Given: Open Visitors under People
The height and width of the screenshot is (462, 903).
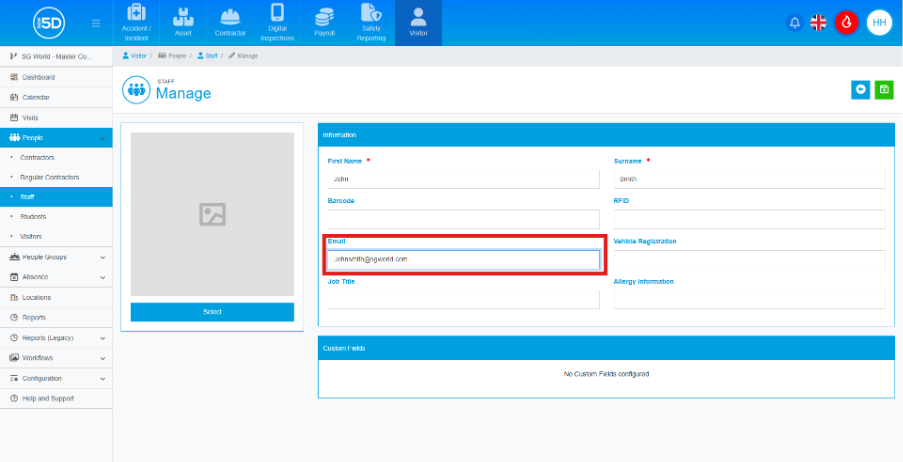Looking at the screenshot, I should point(56,236).
